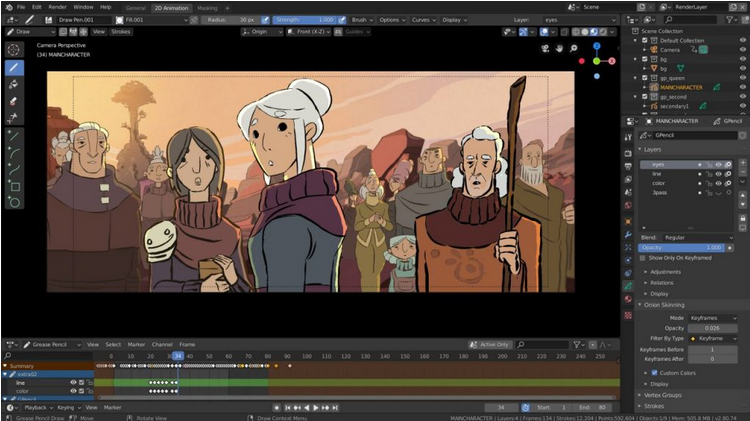750x421 pixels.
Task: Enable Show Only On Keyframed checkbox
Action: point(642,258)
